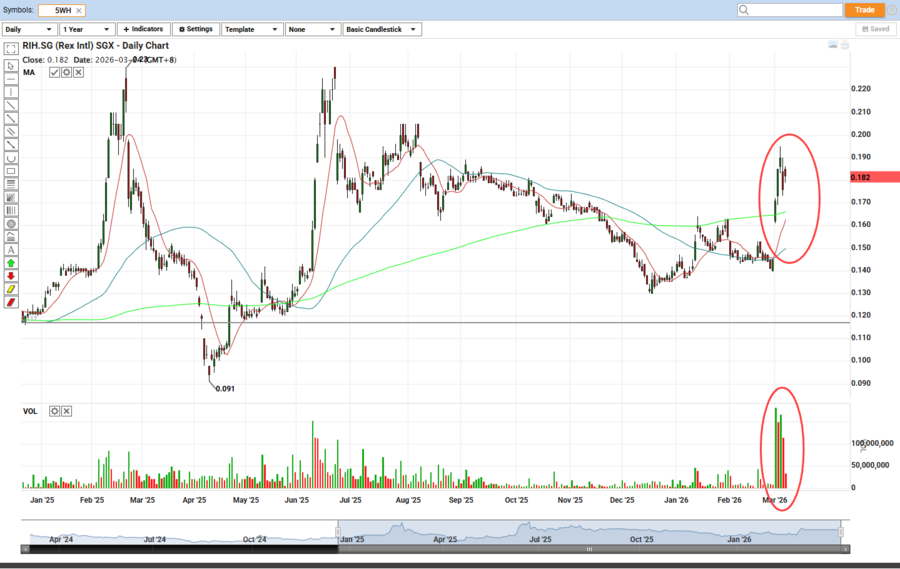Expand the 1 Year range dropdown
This screenshot has height=569, width=900.
(87, 29)
